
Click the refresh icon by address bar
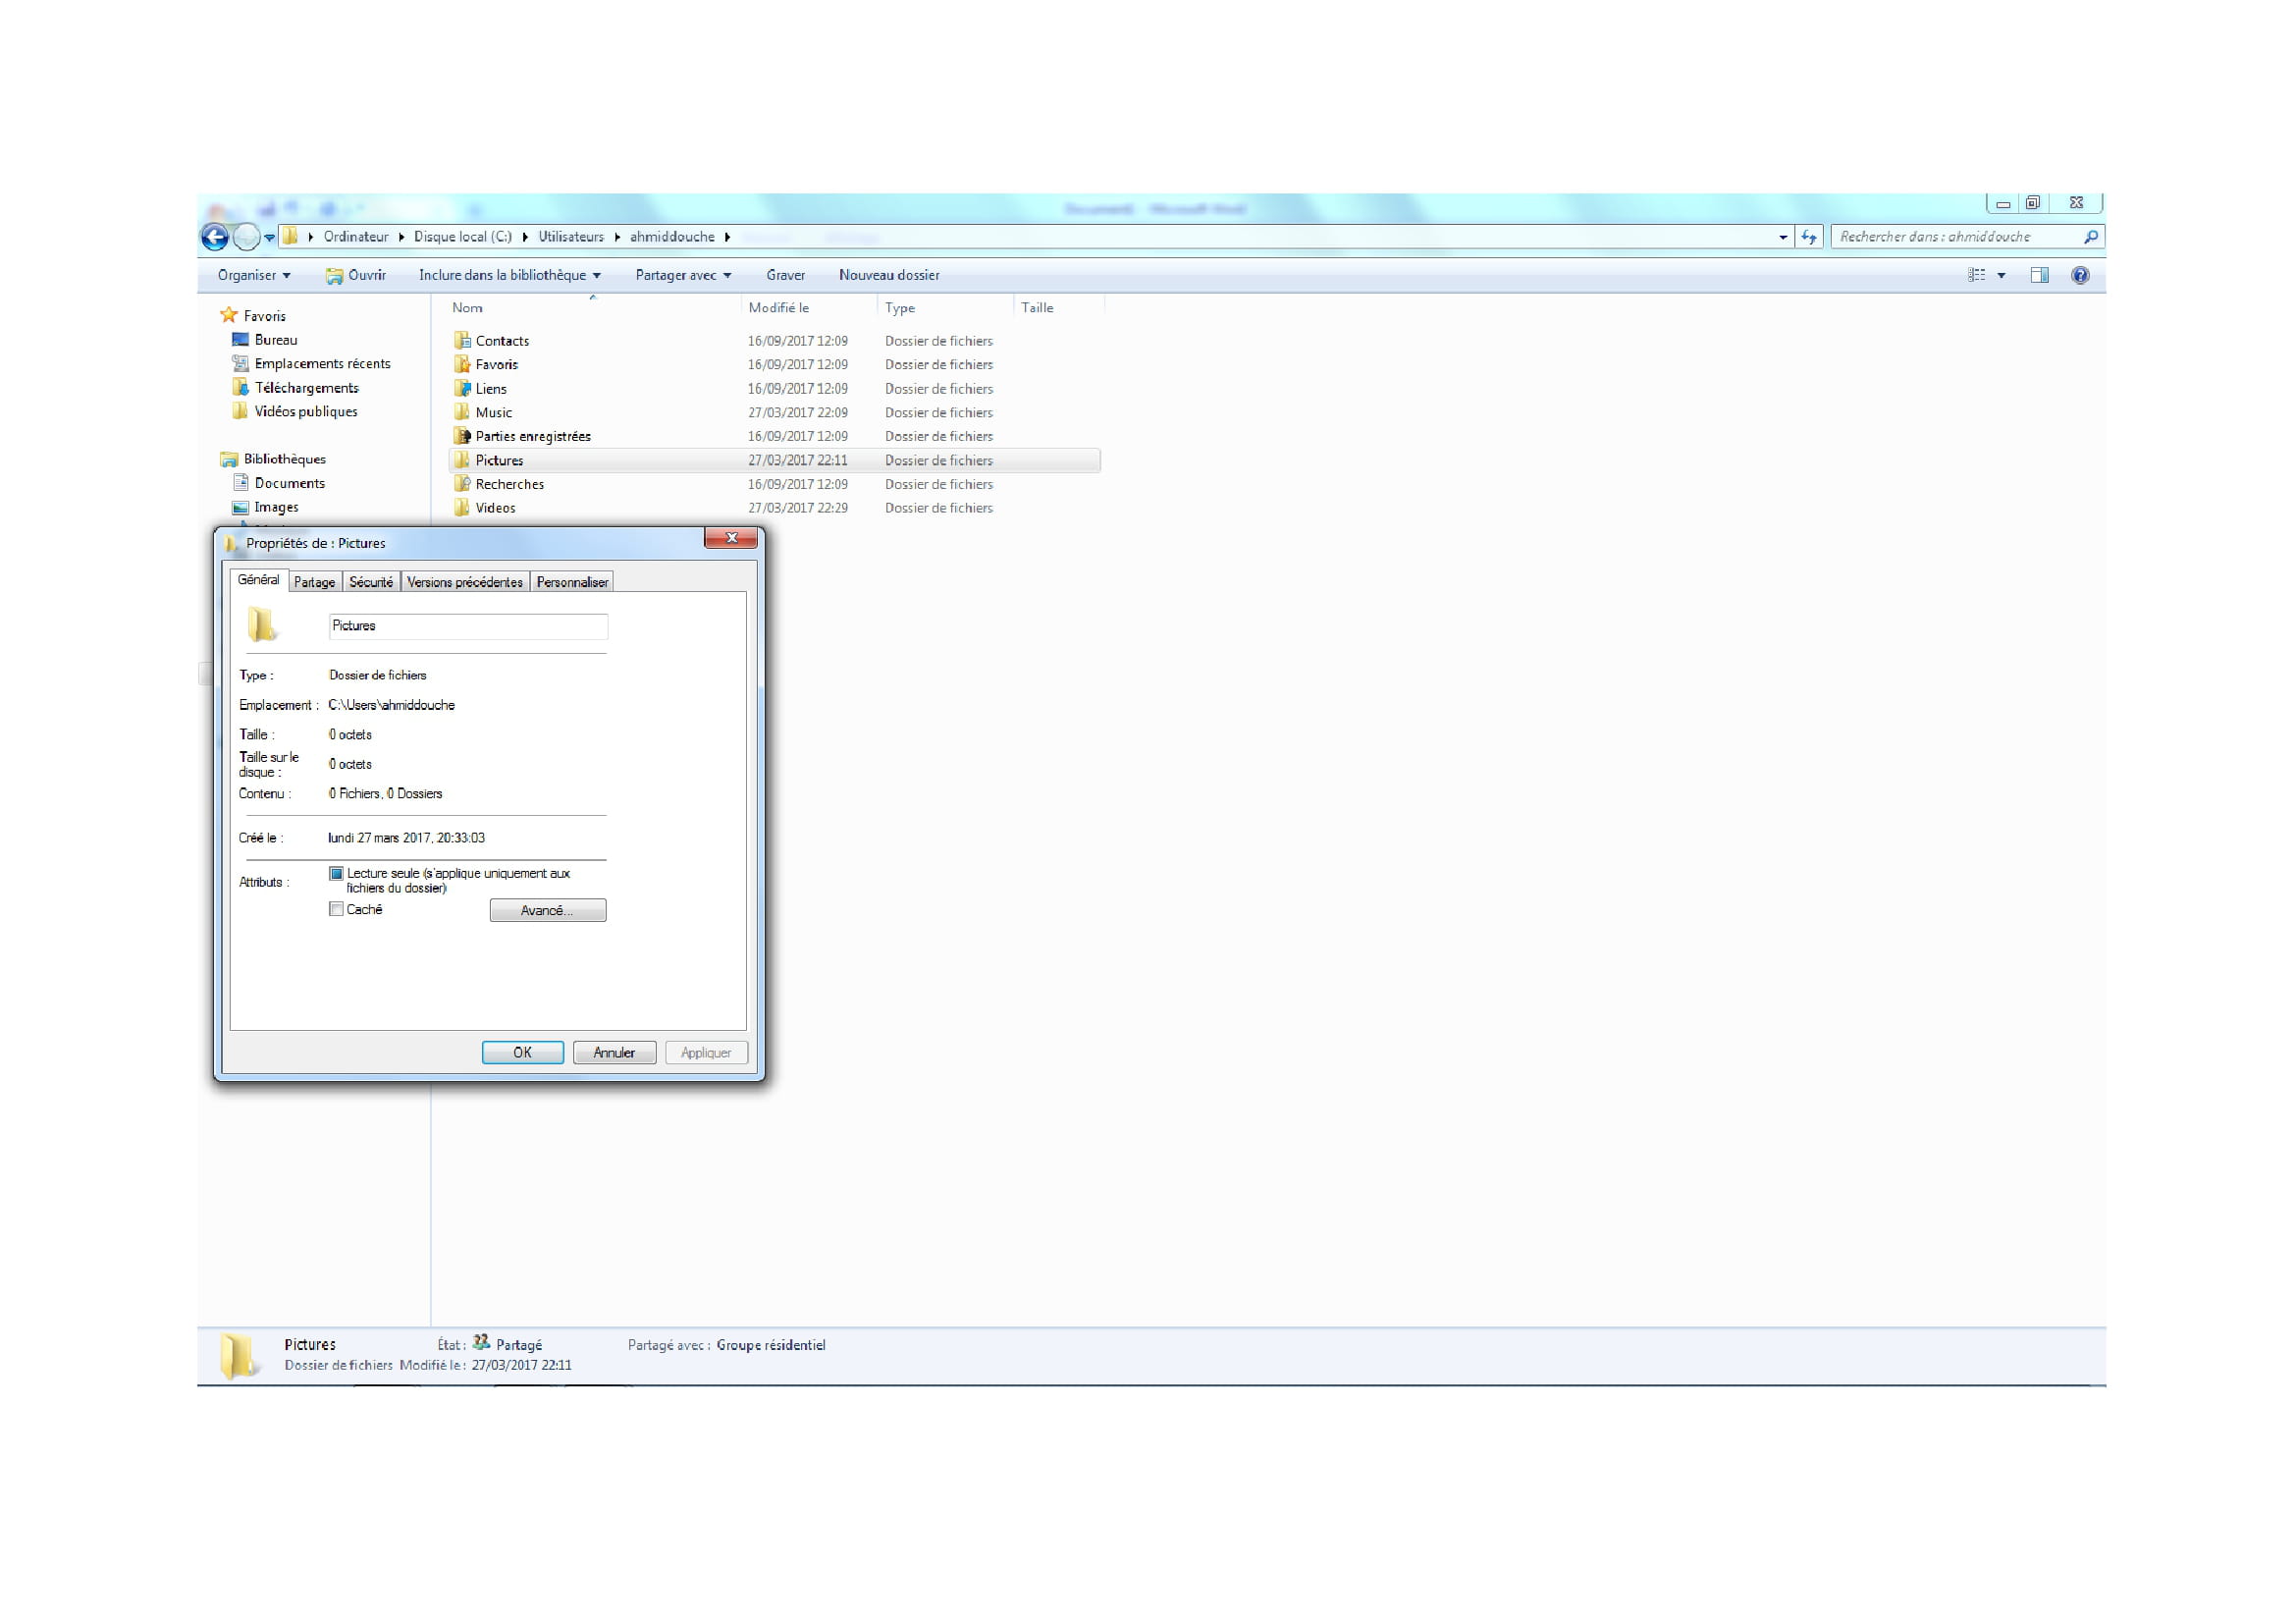[1808, 237]
